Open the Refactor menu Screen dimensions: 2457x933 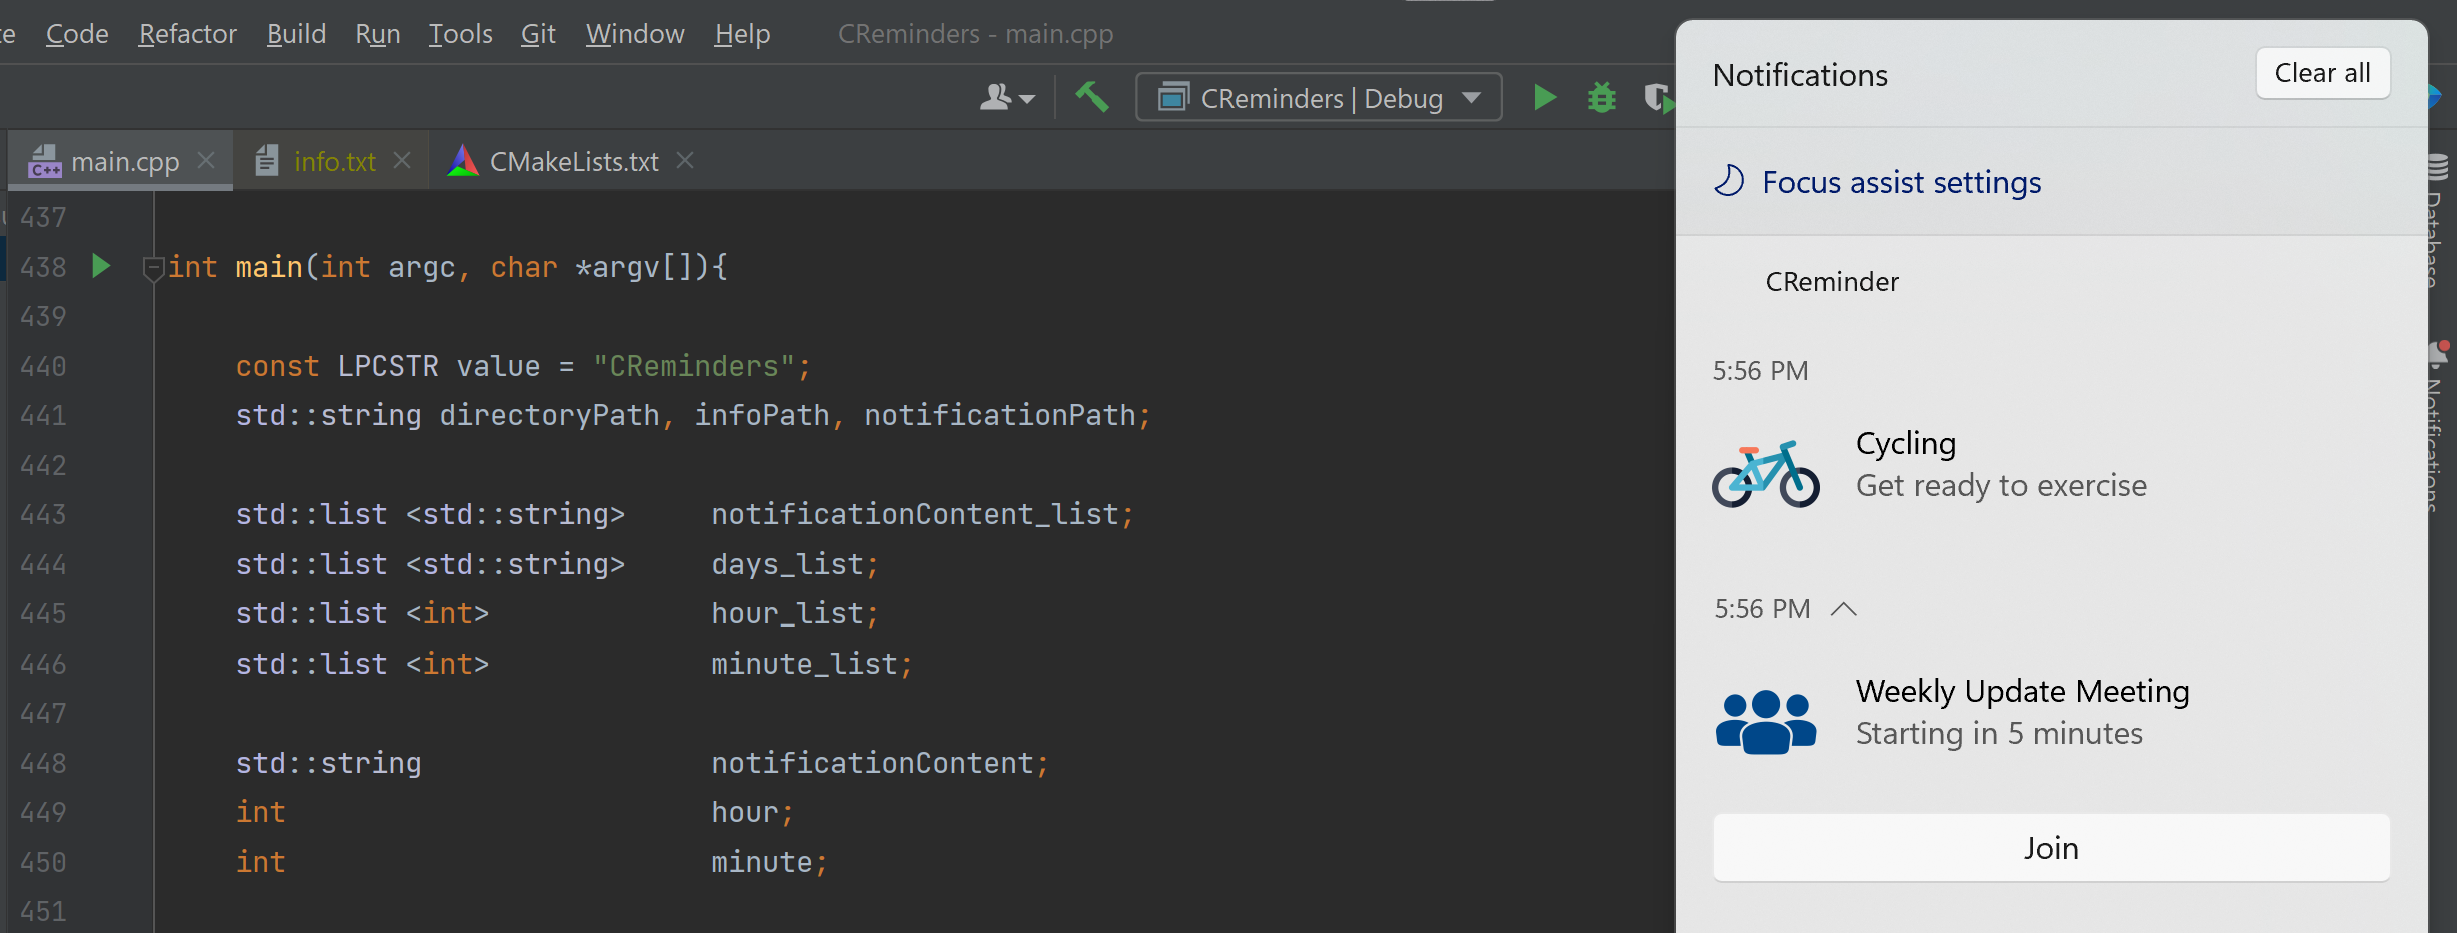pos(187,34)
